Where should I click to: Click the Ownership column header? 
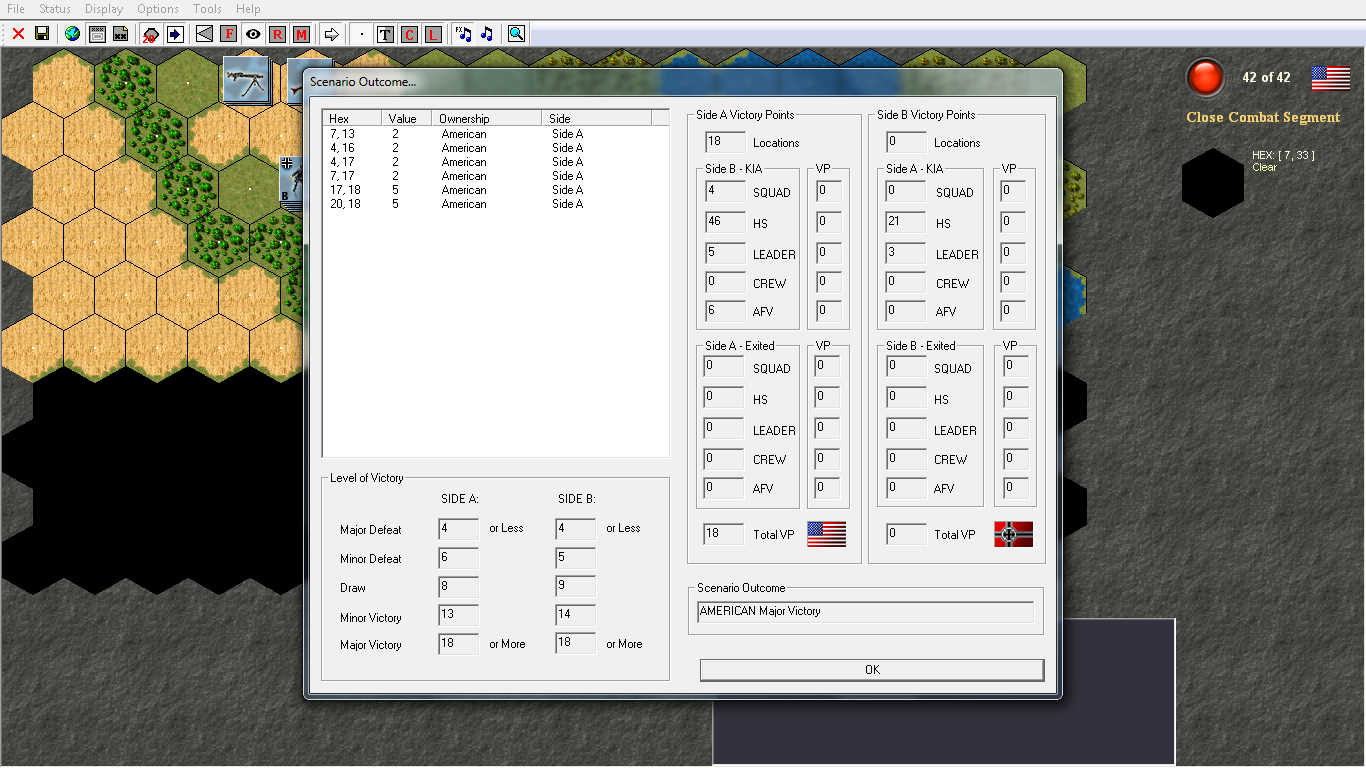tap(486, 119)
